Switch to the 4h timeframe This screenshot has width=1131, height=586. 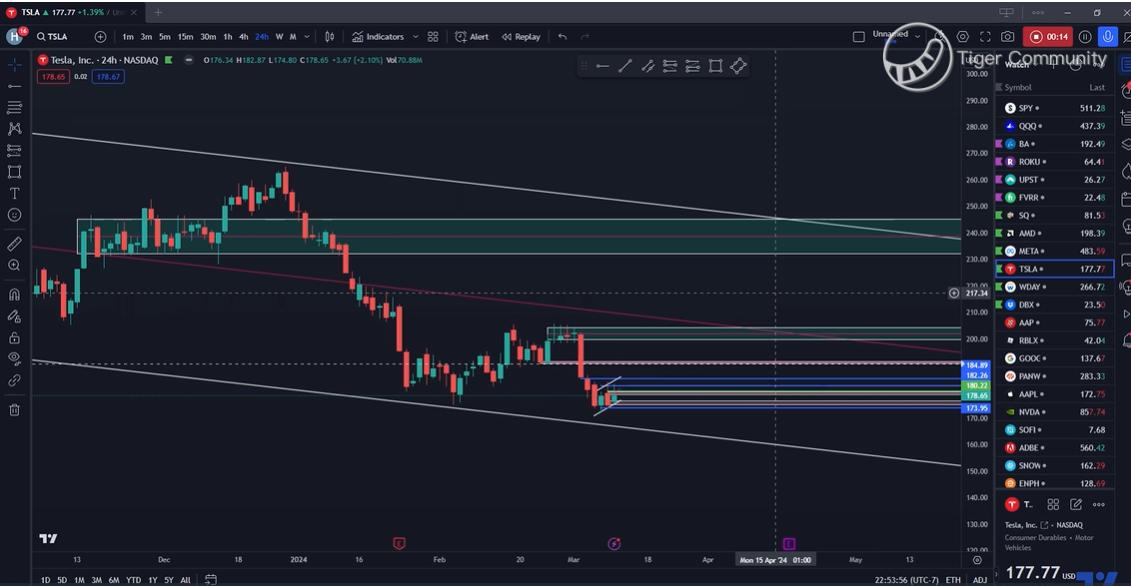(244, 37)
